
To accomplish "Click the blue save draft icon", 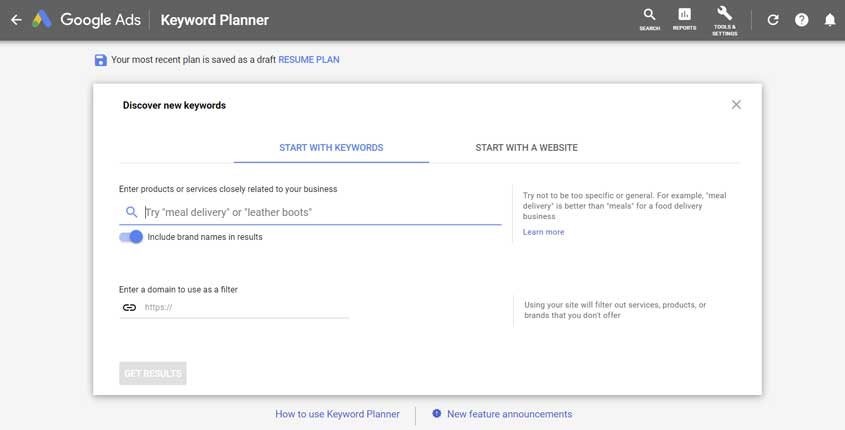I will [100, 60].
